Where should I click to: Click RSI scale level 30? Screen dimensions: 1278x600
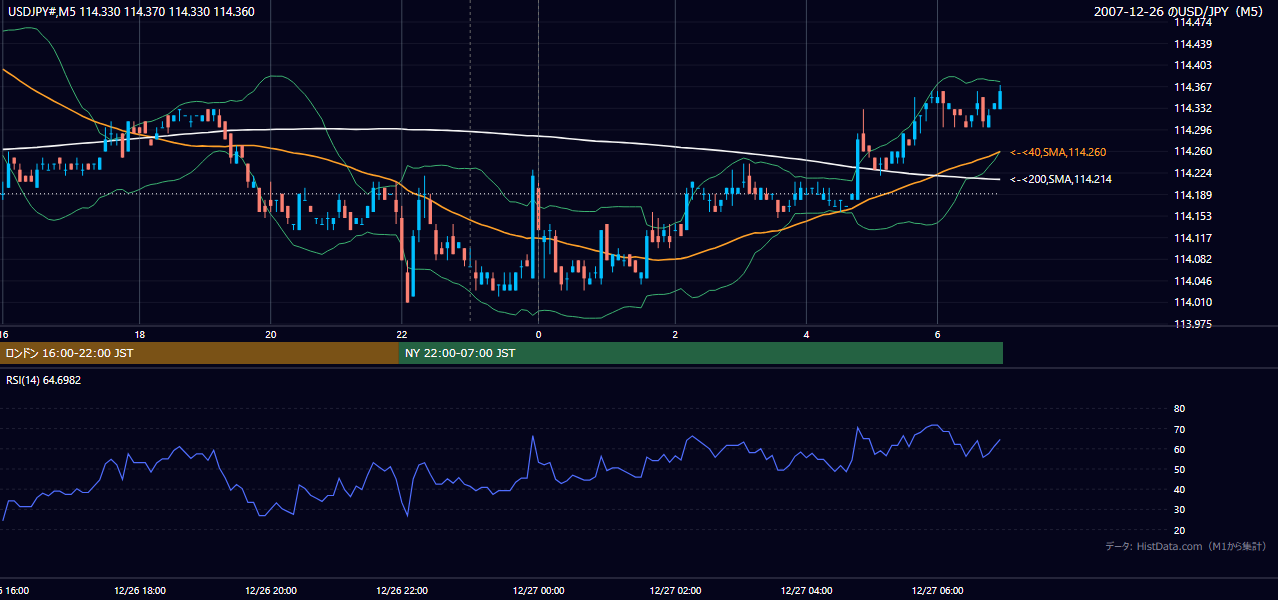coord(1179,510)
